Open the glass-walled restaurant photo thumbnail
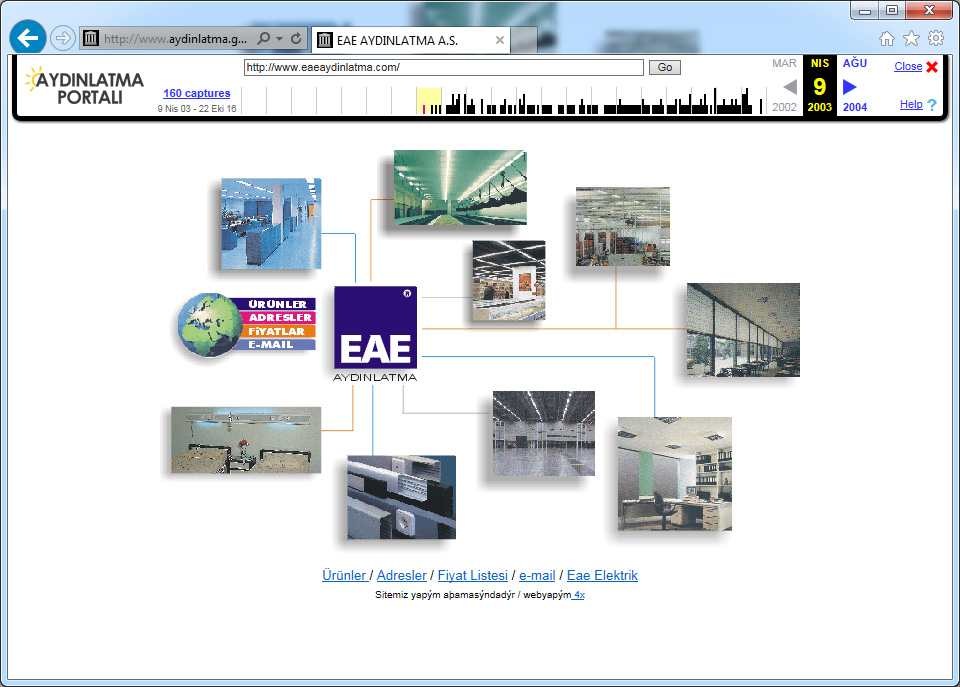Image resolution: width=960 pixels, height=687 pixels. (743, 329)
